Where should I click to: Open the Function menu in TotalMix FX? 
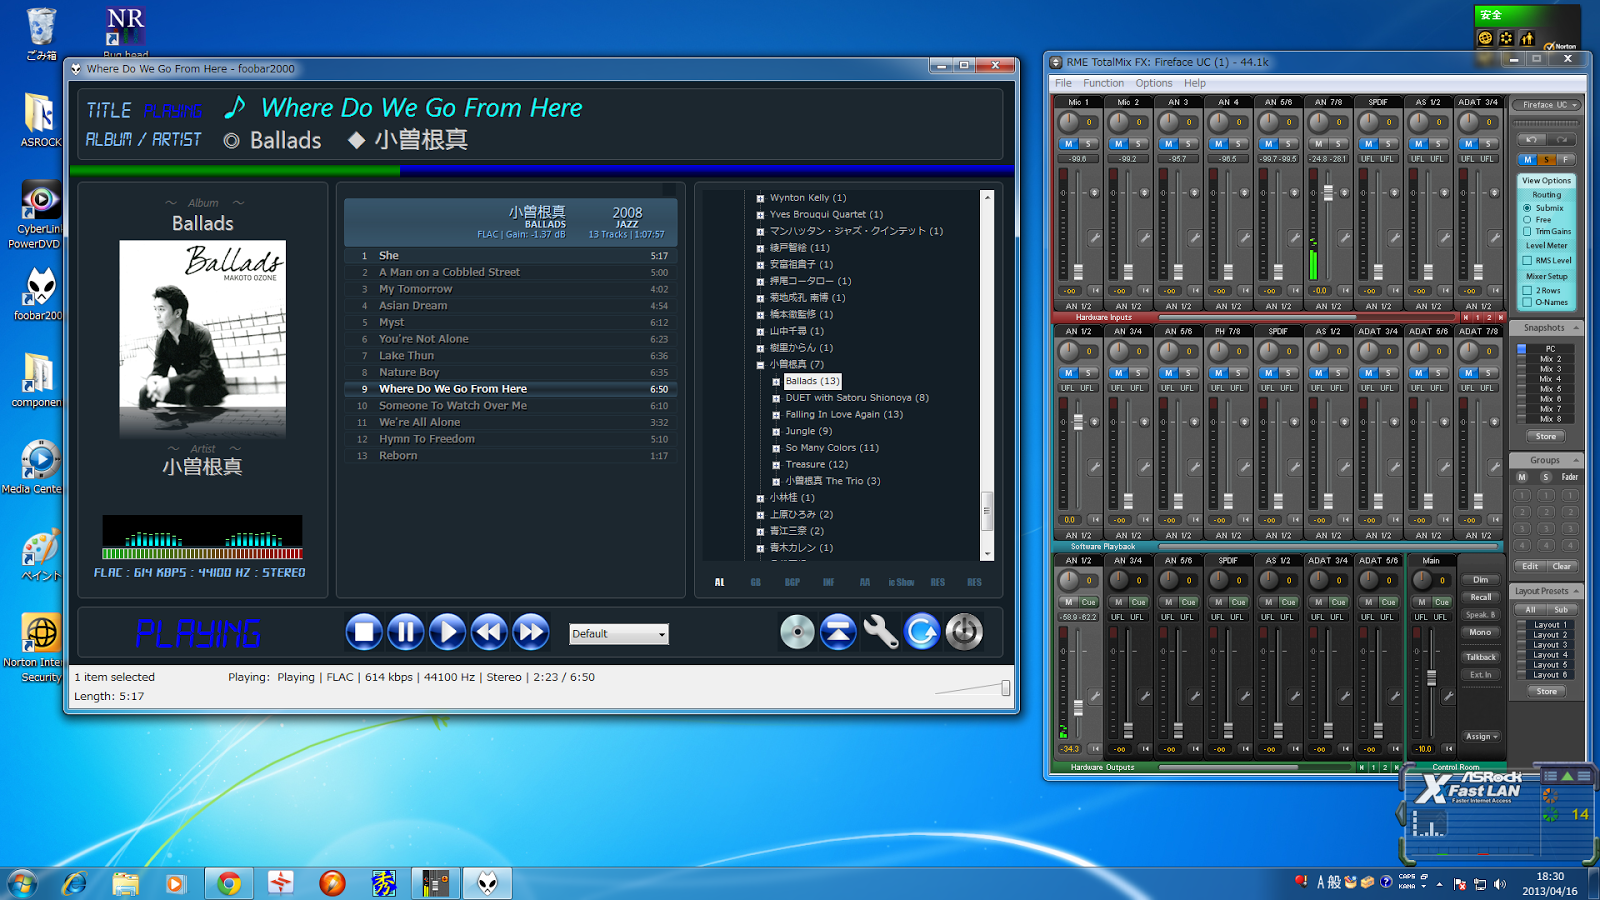pos(1103,83)
